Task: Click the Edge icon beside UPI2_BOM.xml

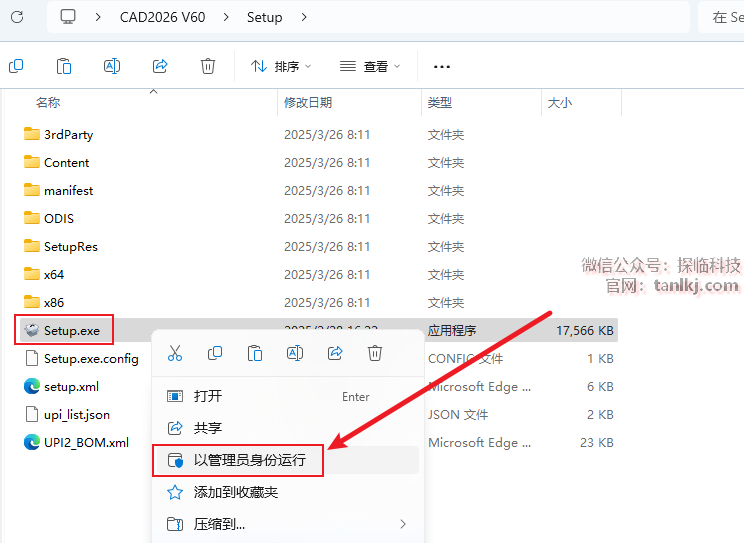Action: 32,442
